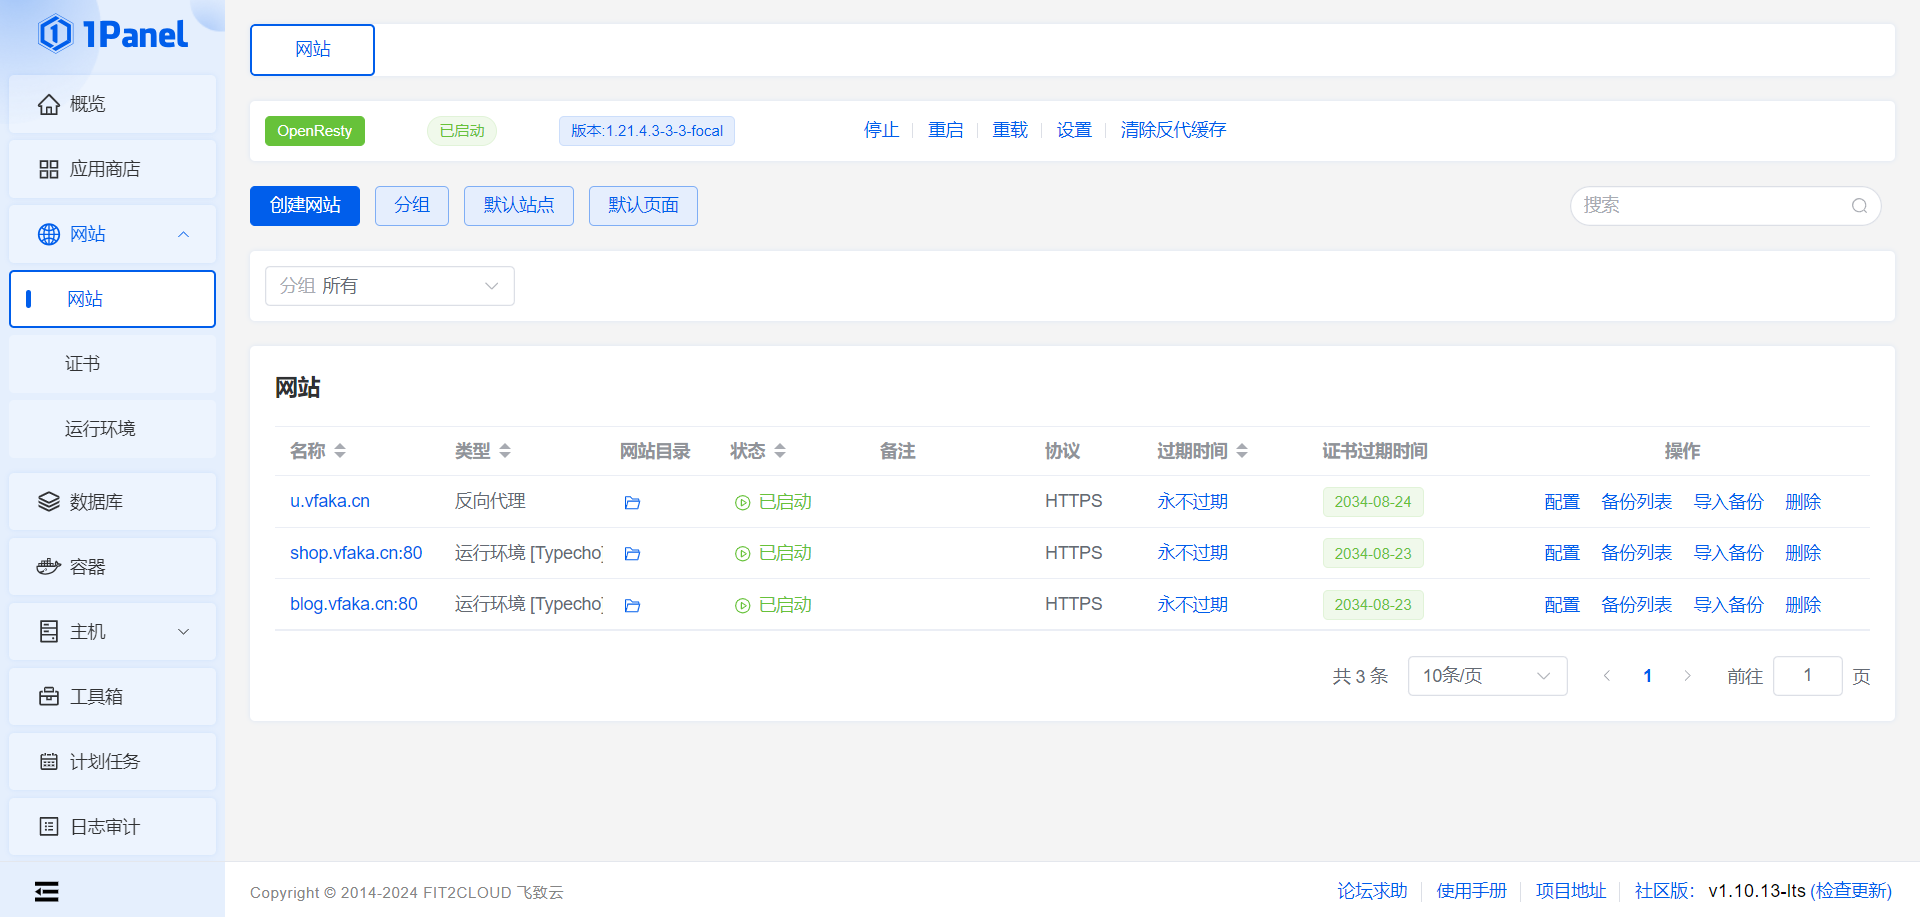Image resolution: width=1920 pixels, height=917 pixels.
Task: Open 论坛求助 footer link
Action: tap(1372, 891)
